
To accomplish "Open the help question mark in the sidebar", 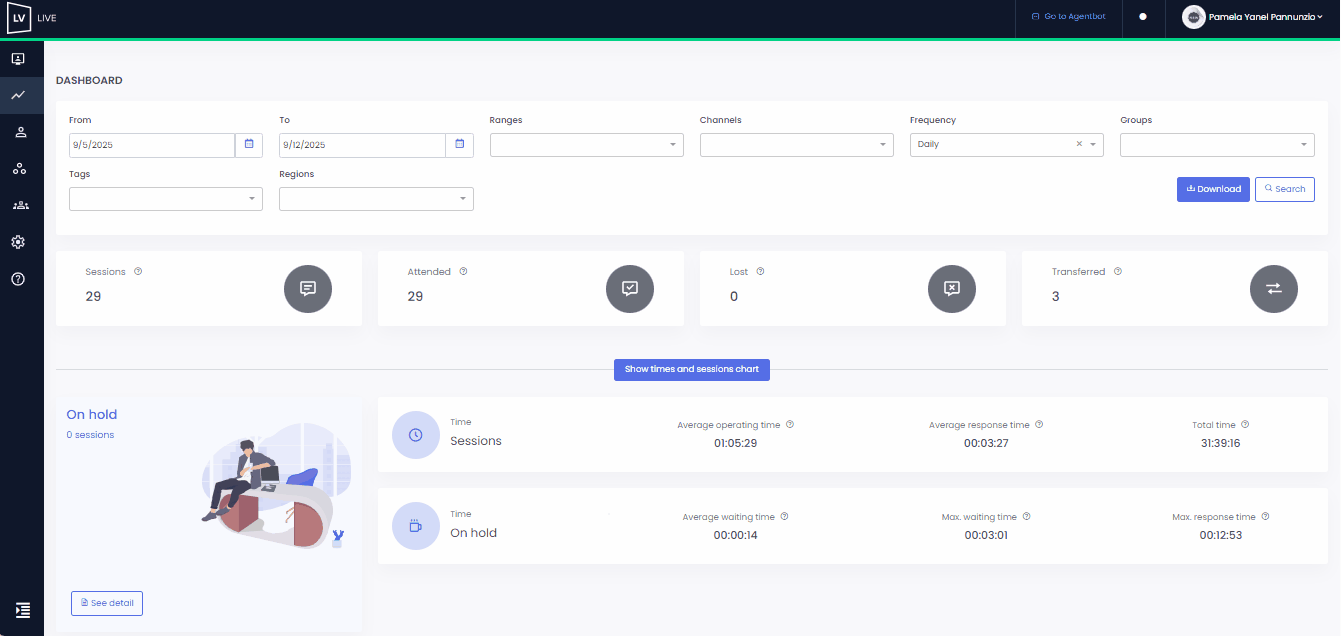I will (x=18, y=279).
